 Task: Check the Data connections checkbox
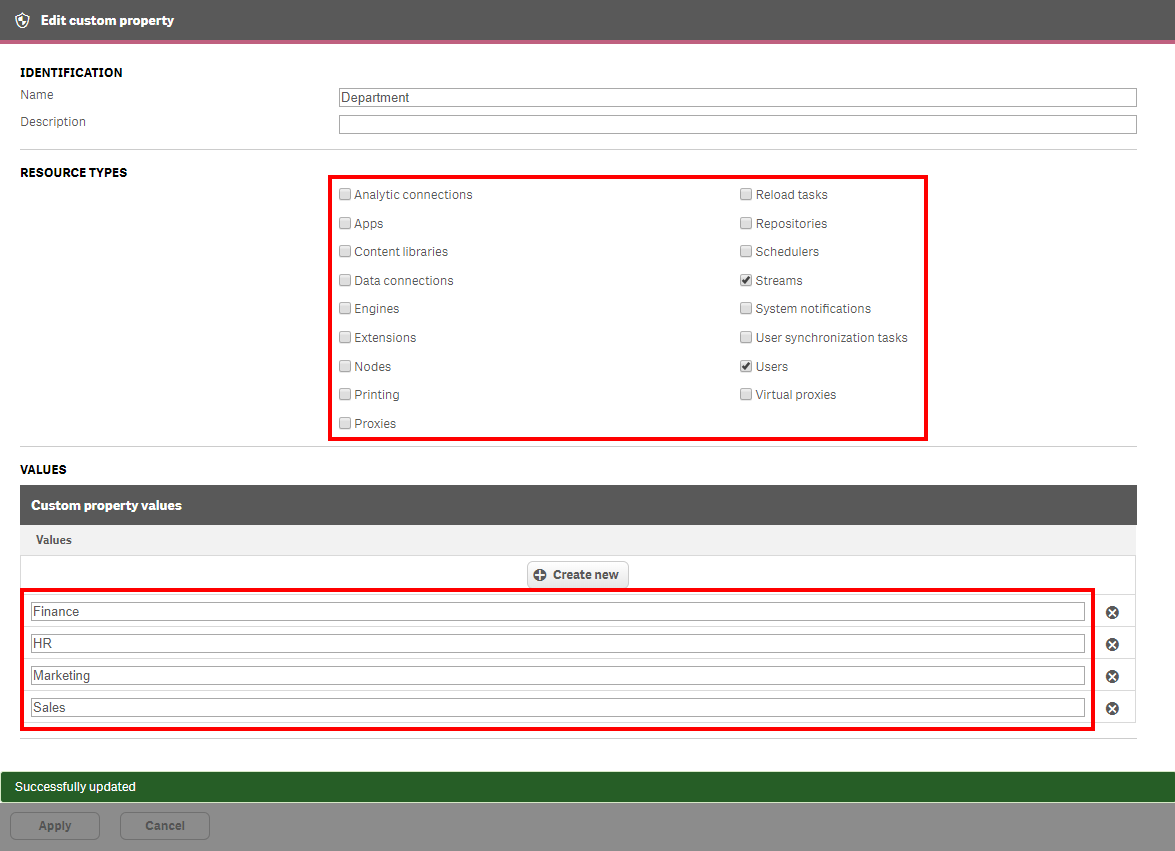(x=344, y=279)
